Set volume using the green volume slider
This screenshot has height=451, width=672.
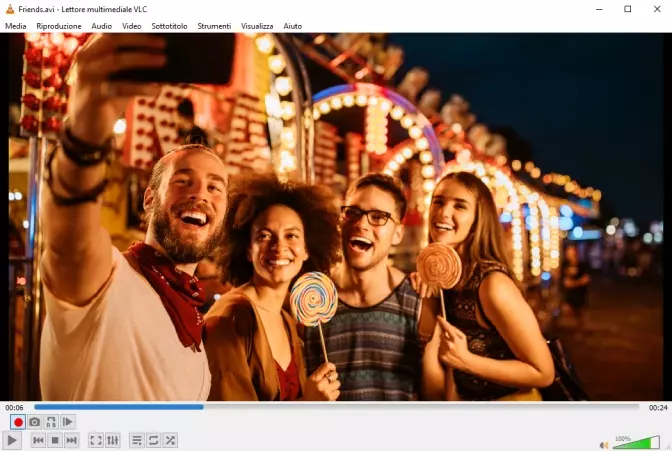636,442
